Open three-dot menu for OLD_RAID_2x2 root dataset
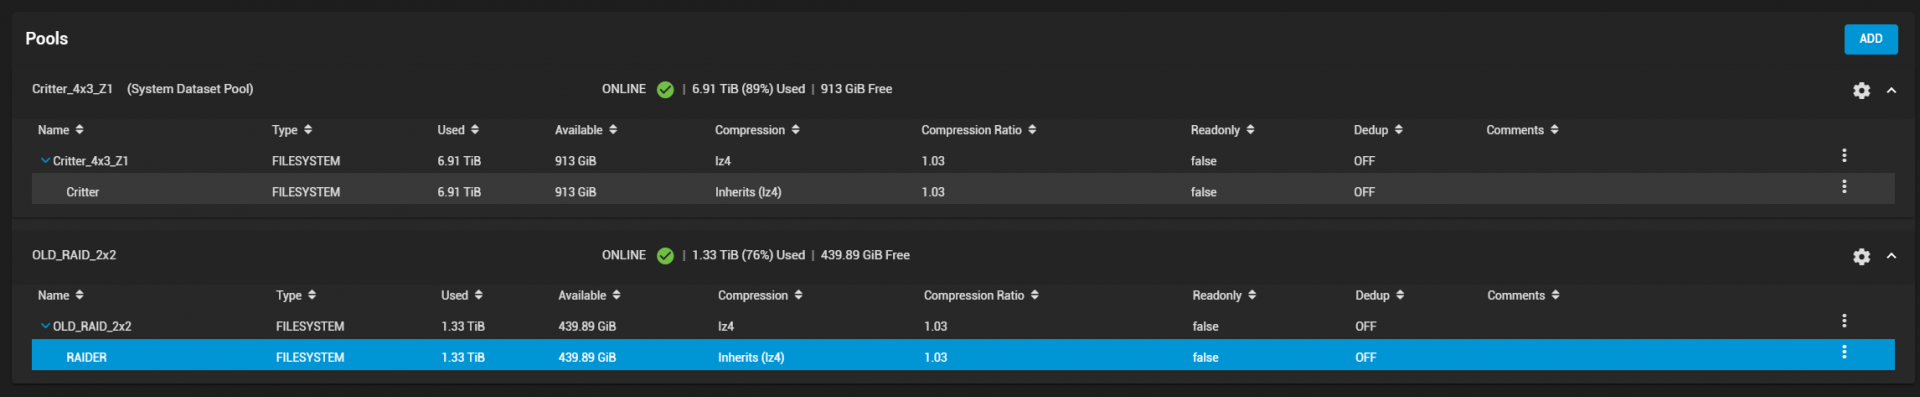Image resolution: width=1920 pixels, height=397 pixels. [1844, 321]
